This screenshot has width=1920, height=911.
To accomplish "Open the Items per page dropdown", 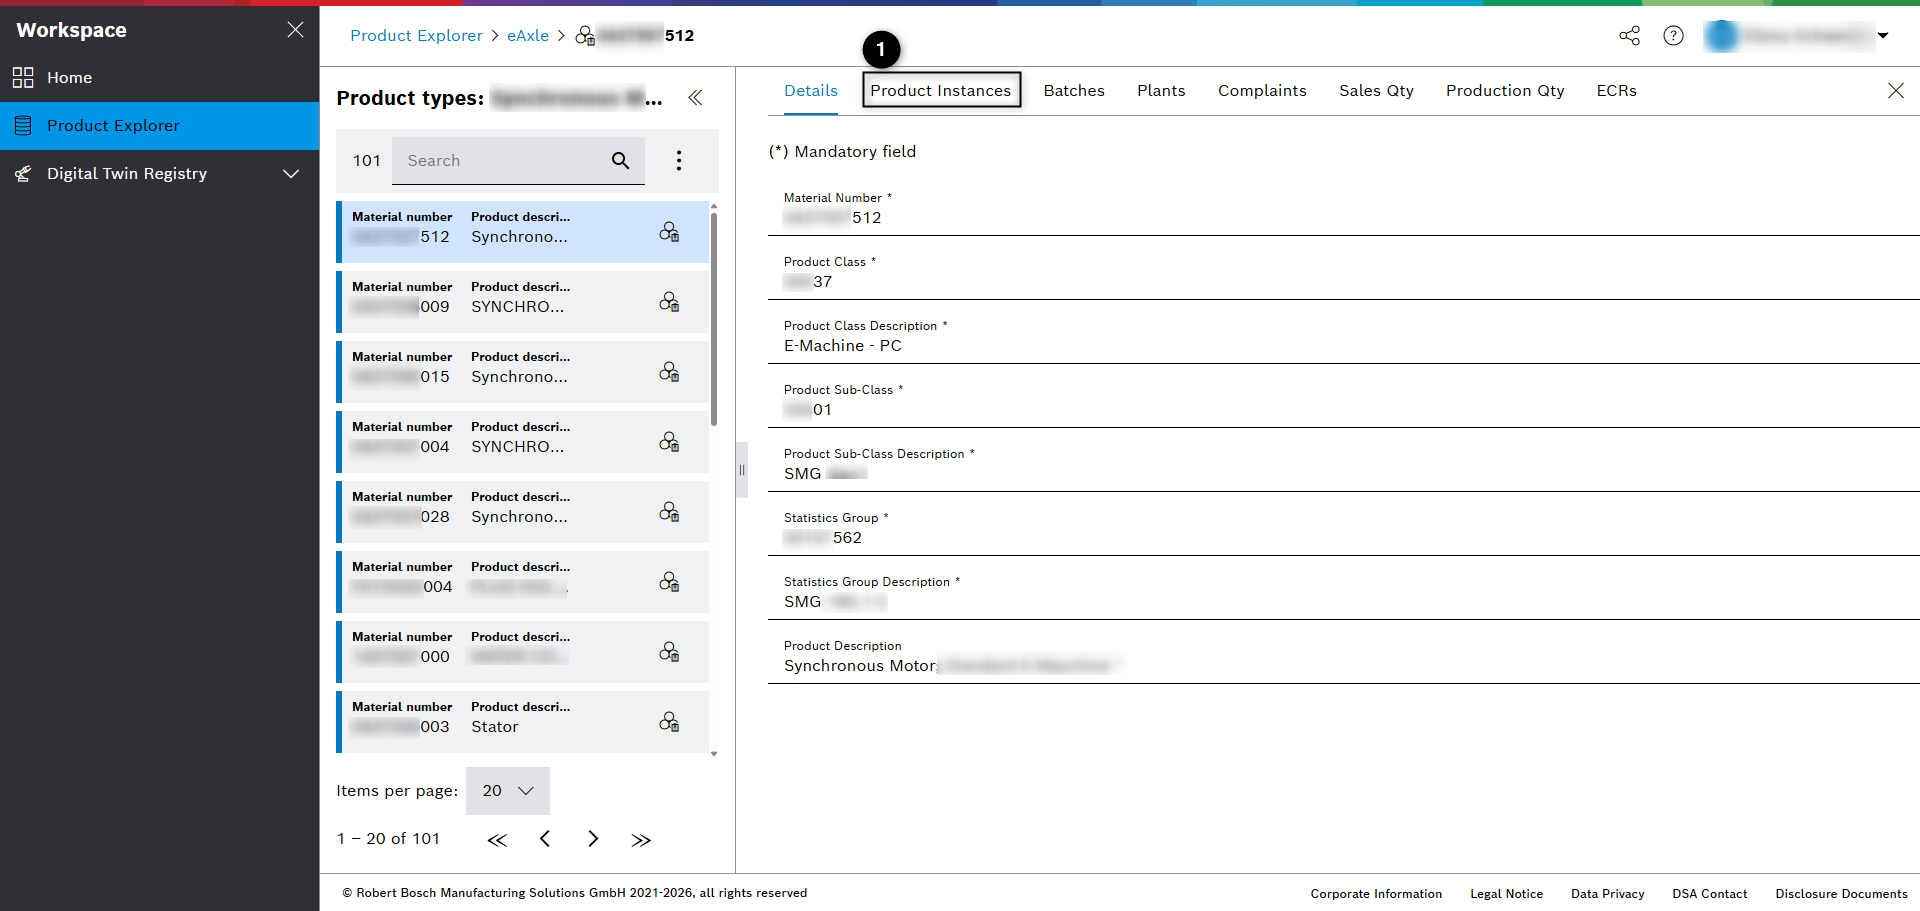I will [x=508, y=791].
